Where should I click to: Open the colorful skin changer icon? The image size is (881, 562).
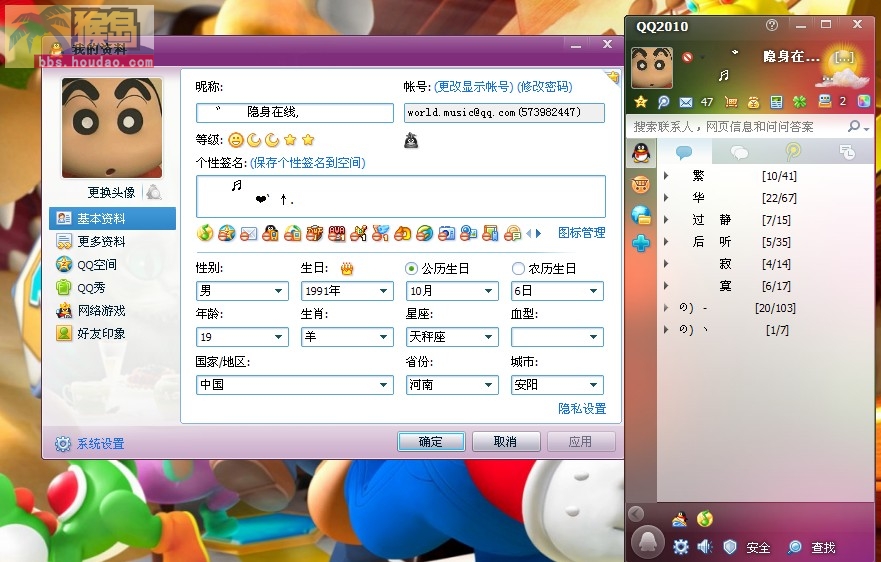click(x=864, y=101)
